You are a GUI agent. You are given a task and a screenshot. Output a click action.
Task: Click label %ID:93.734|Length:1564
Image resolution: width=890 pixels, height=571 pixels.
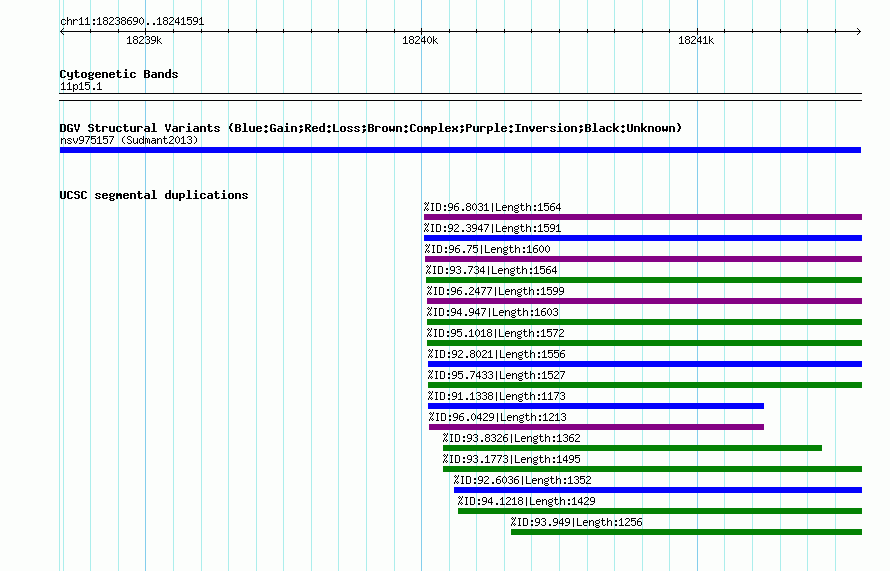click(x=492, y=270)
